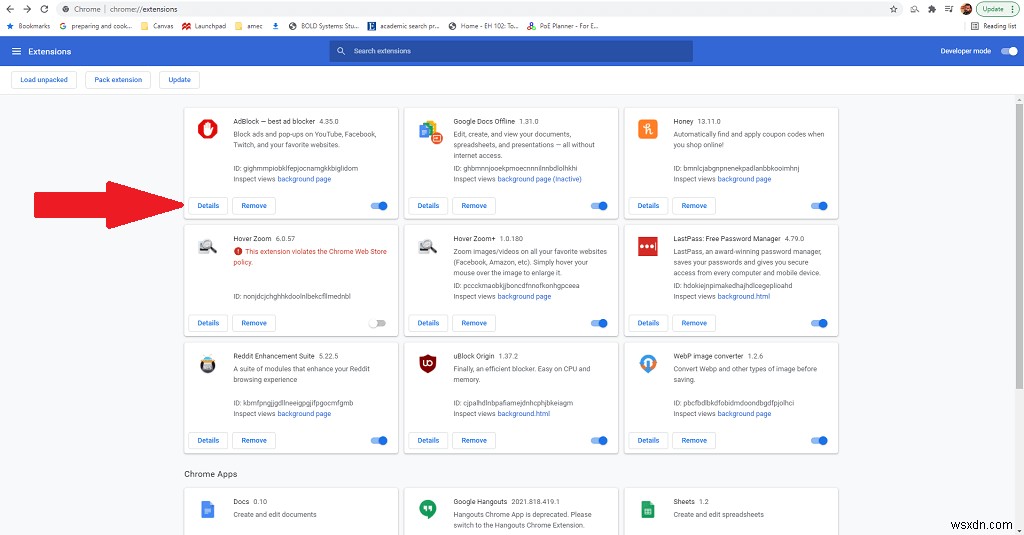
Task: Click the Load unpacked button
Action: coord(44,80)
